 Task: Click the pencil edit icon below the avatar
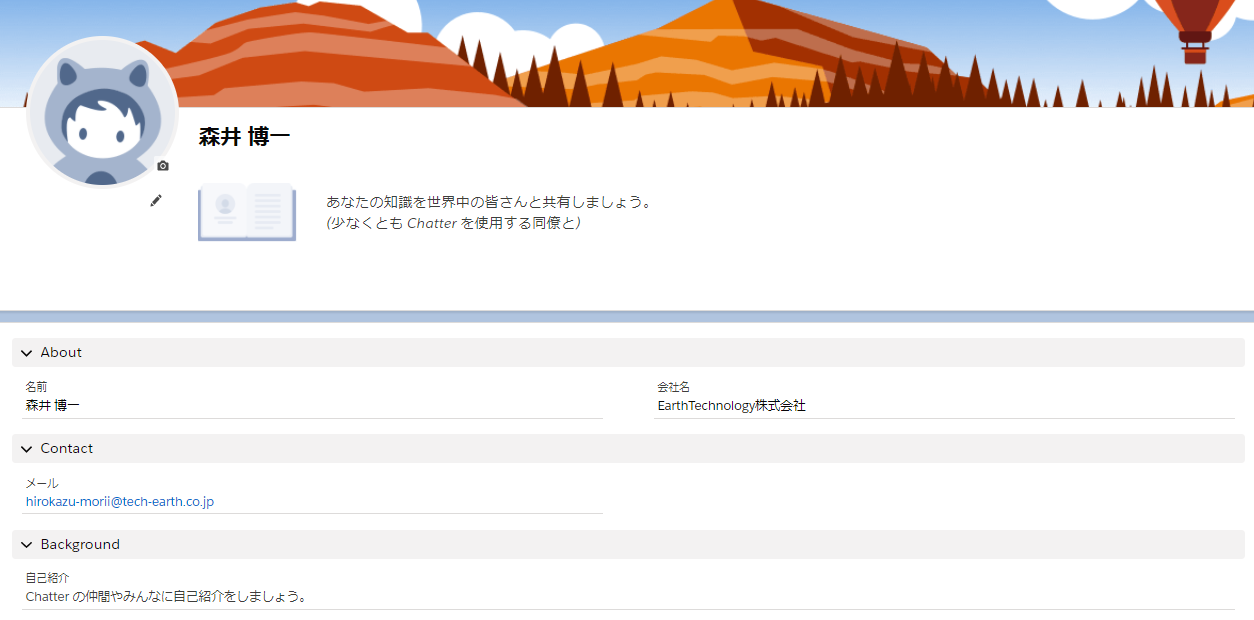tap(156, 201)
